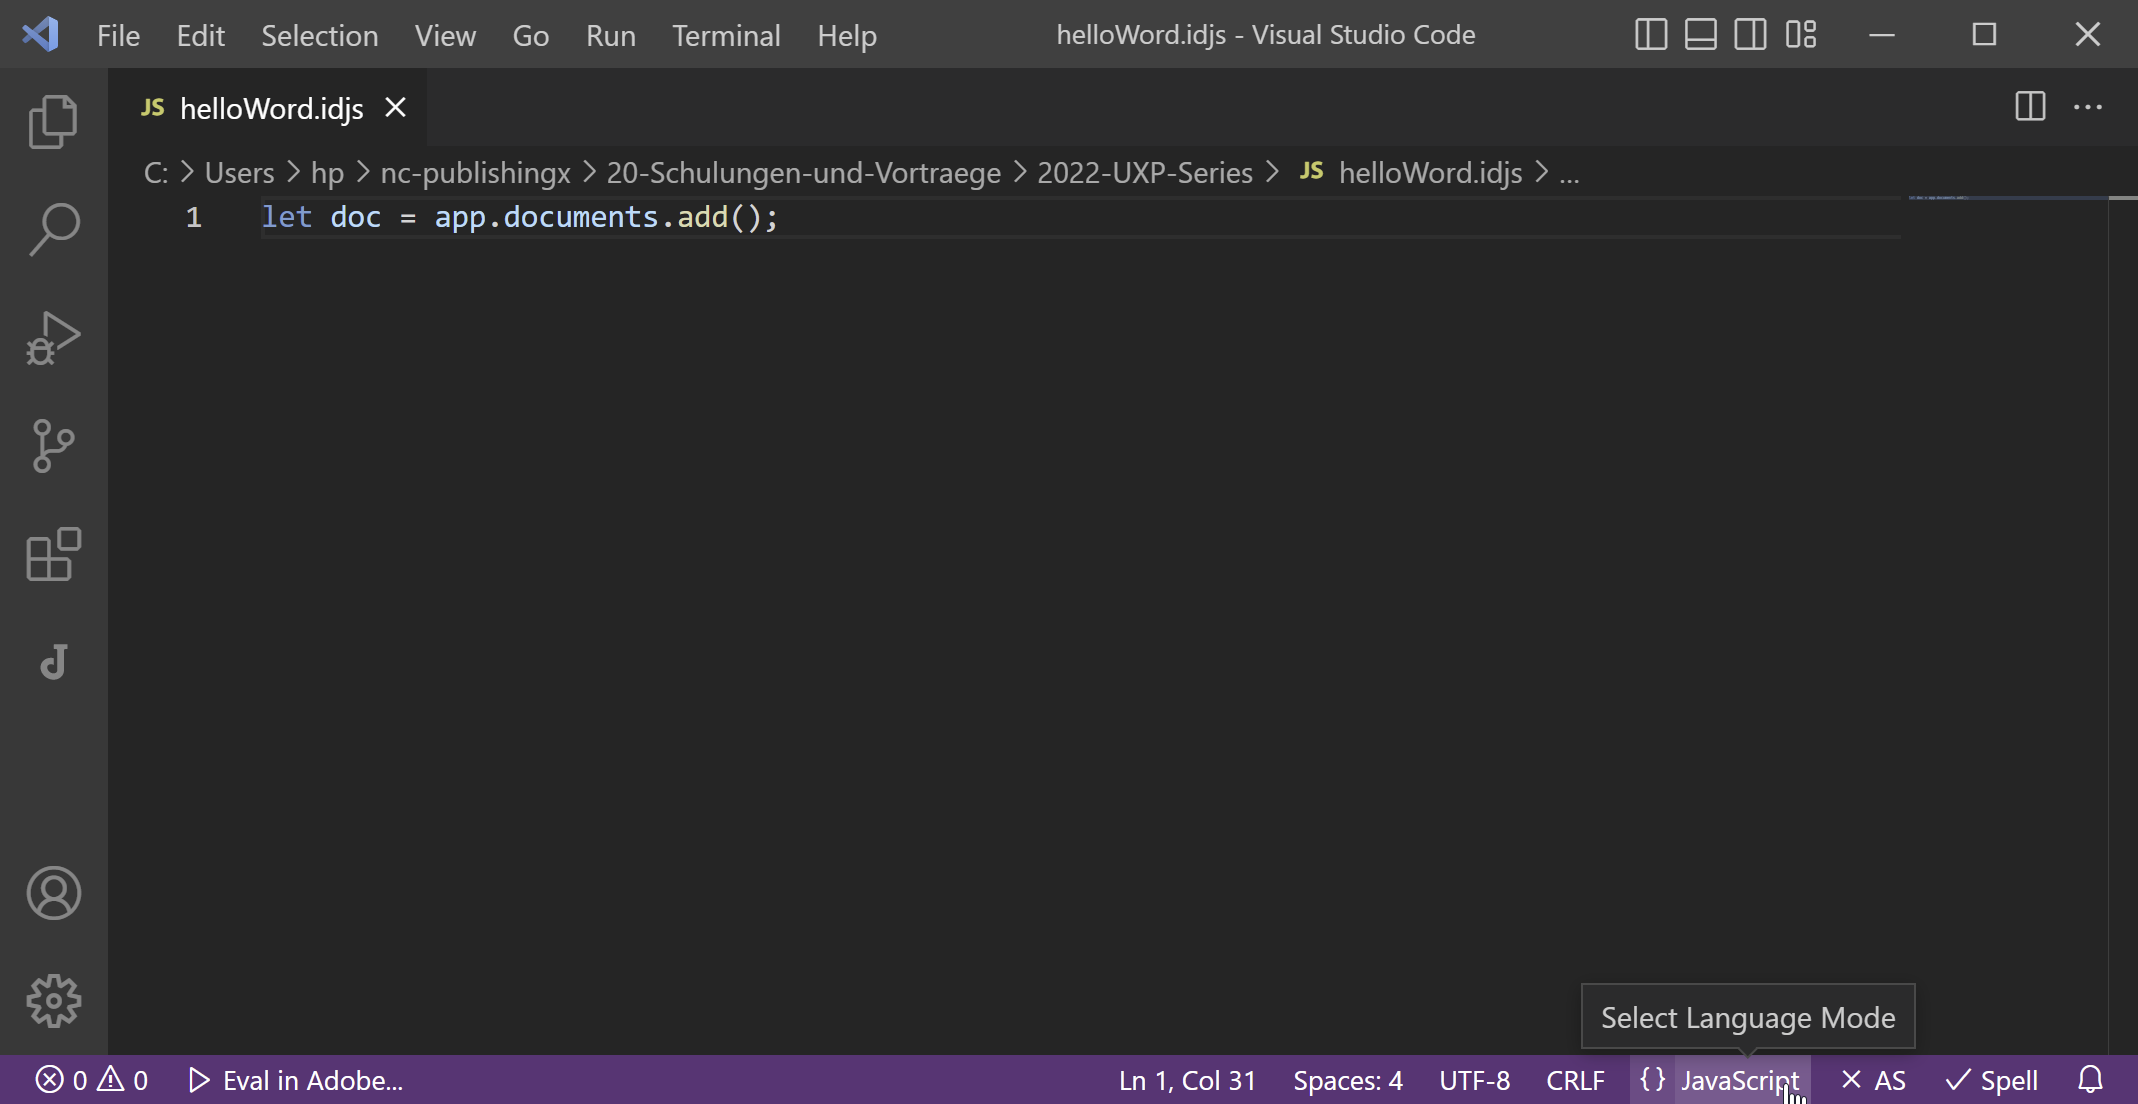
Task: Open the Extensions view
Action: point(53,554)
